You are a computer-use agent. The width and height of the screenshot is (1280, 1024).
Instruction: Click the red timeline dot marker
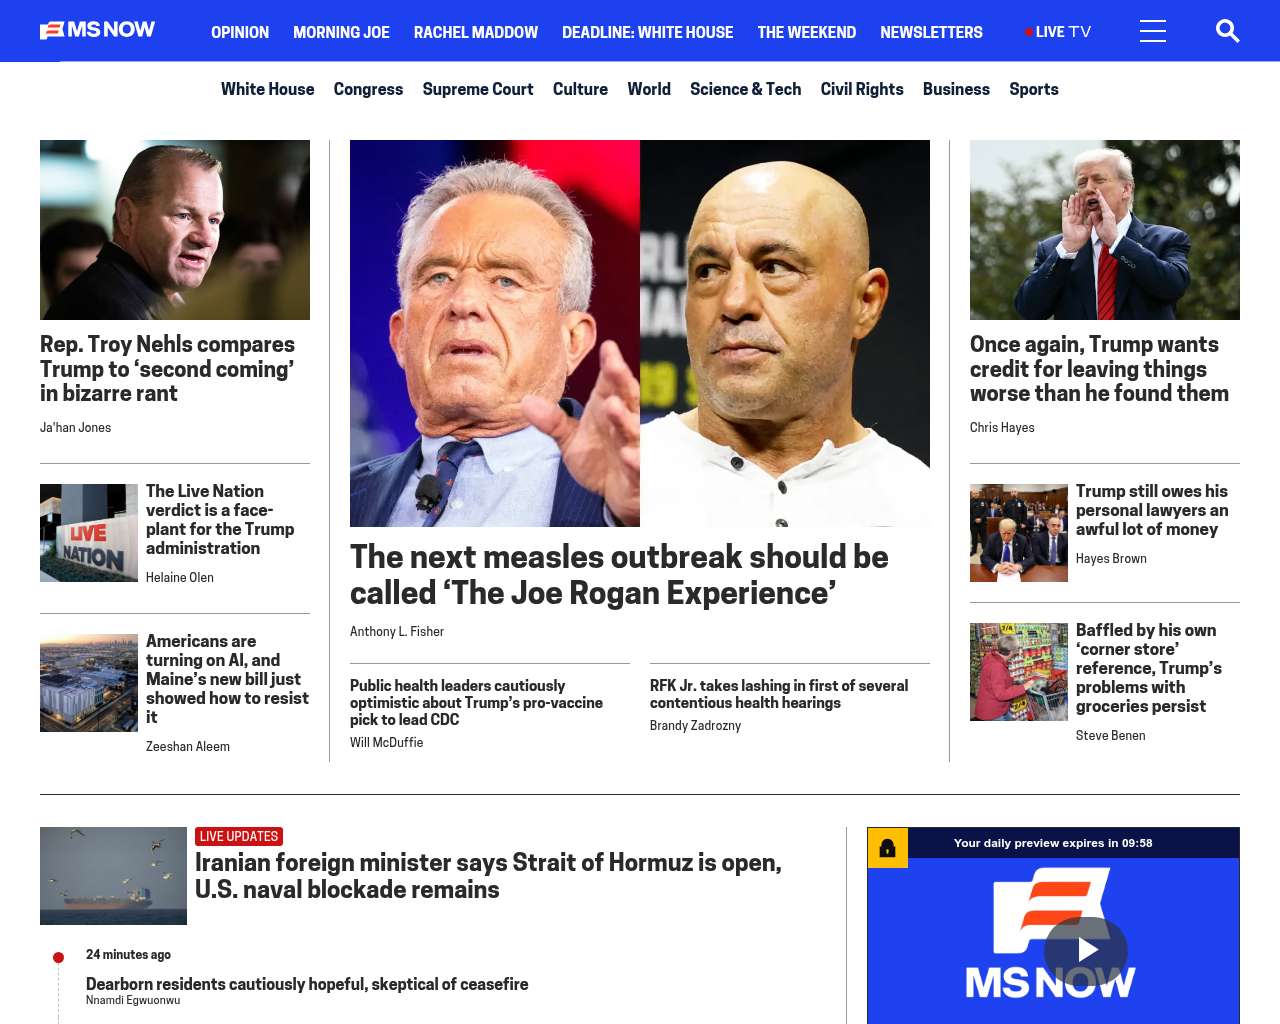59,957
